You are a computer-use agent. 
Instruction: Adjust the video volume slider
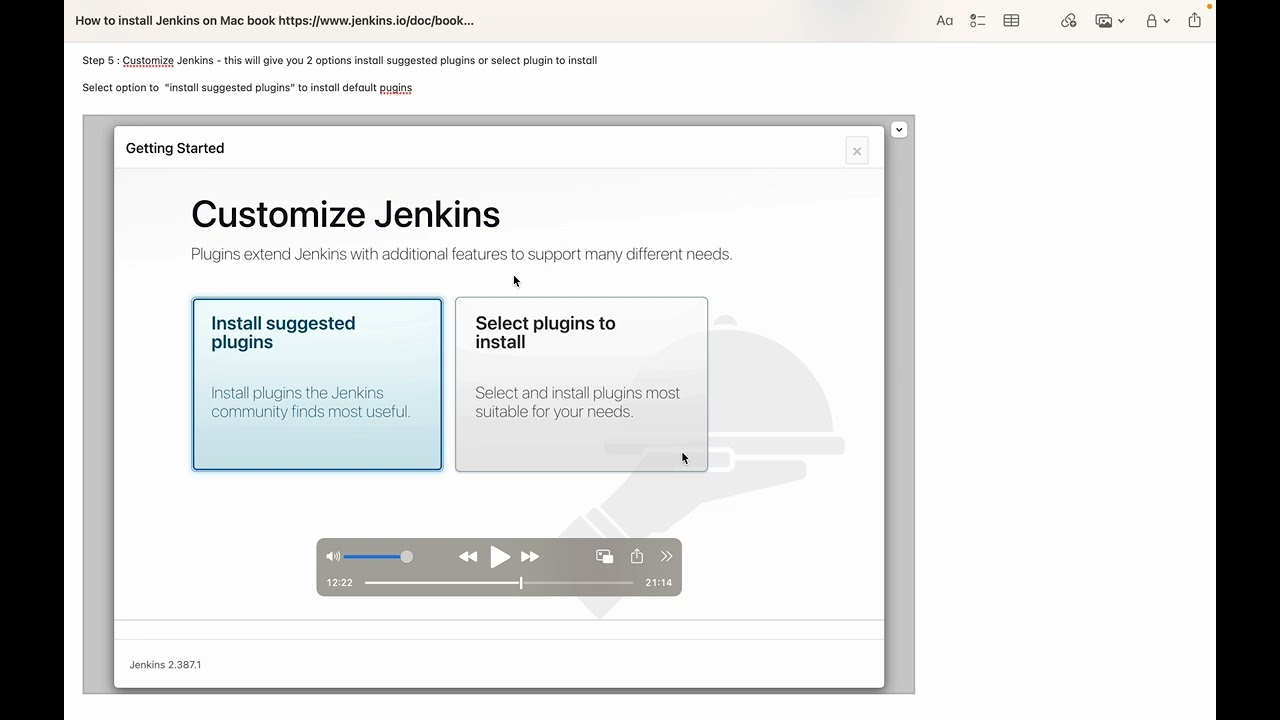pyautogui.click(x=378, y=556)
